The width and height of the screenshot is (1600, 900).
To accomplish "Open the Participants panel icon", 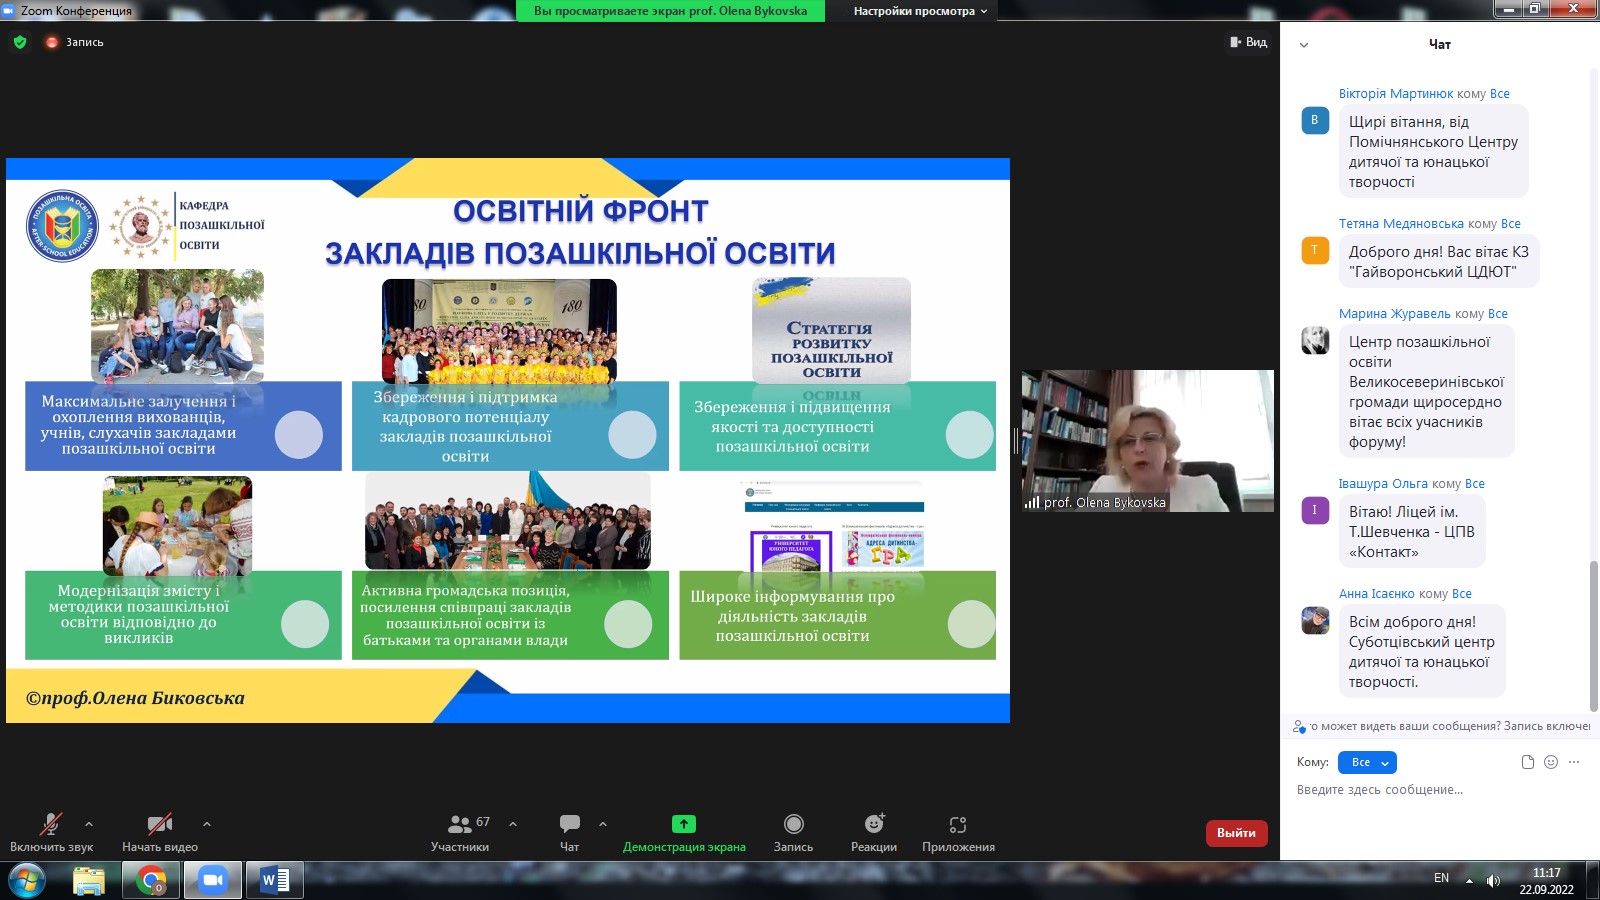I will tap(459, 825).
